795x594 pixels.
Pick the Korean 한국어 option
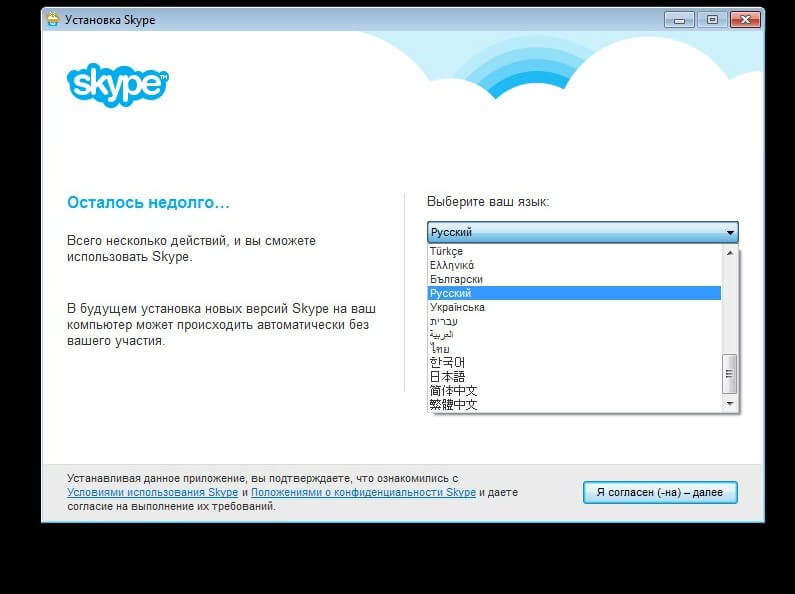tap(447, 362)
